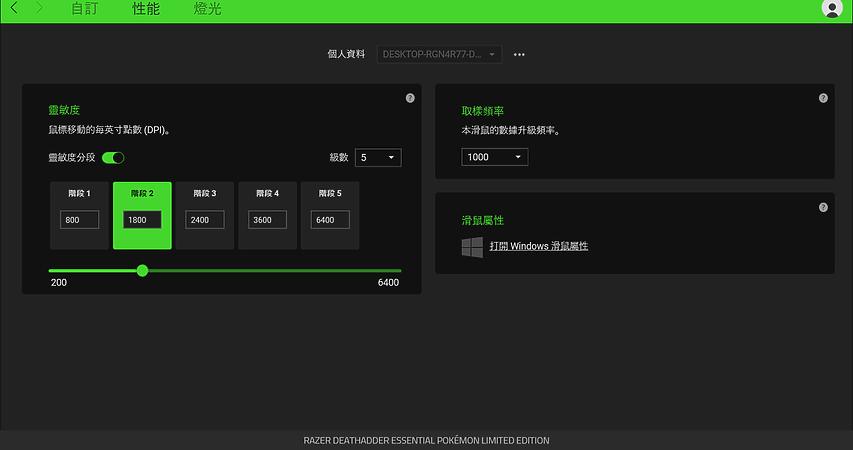Open 打開 Windows 滑鼠屬性 link

[x=539, y=246]
